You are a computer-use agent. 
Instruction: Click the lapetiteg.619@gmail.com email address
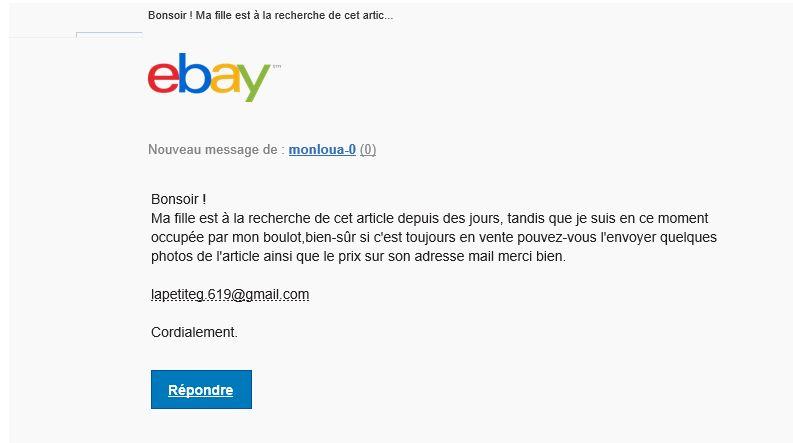230,294
